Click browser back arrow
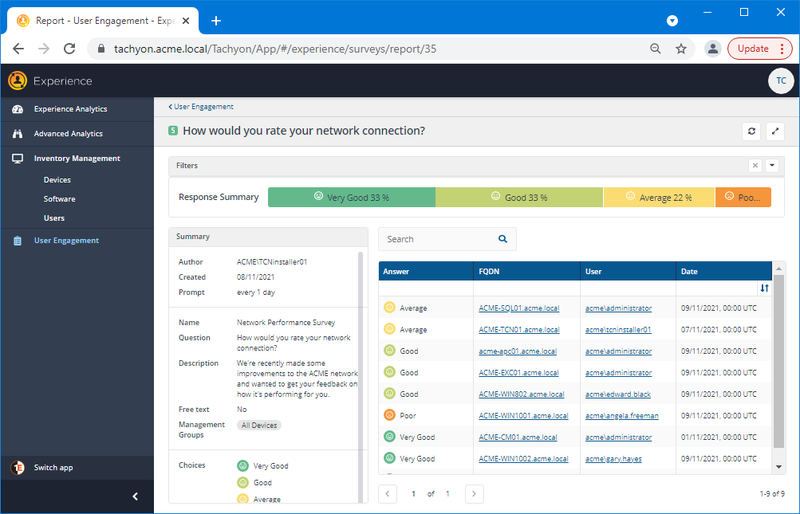 point(18,49)
